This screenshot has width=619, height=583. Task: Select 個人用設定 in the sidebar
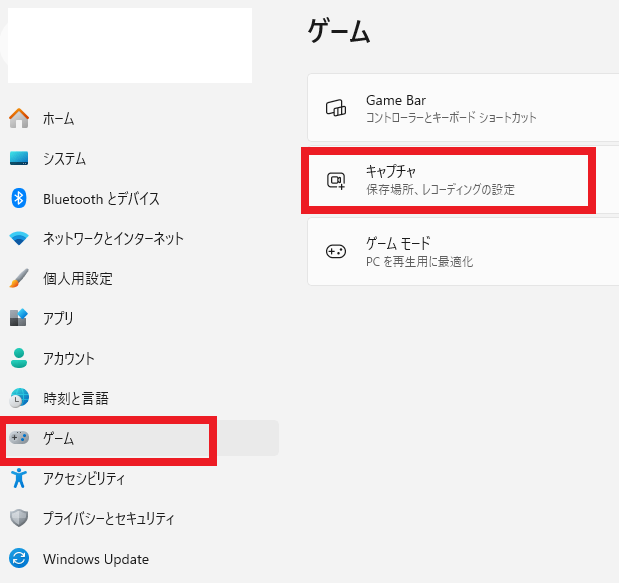pos(78,279)
